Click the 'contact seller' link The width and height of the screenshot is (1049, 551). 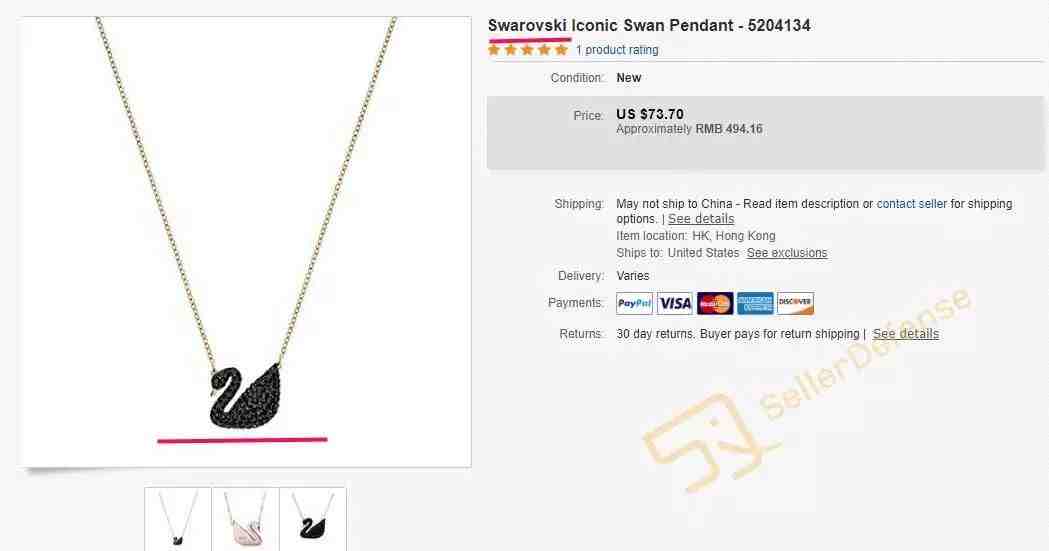click(x=911, y=203)
